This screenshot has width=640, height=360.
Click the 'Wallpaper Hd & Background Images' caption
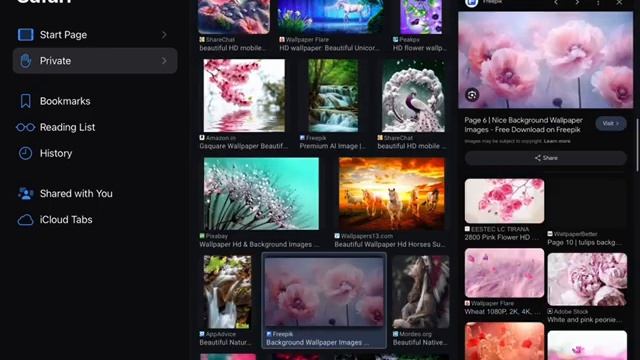click(259, 244)
